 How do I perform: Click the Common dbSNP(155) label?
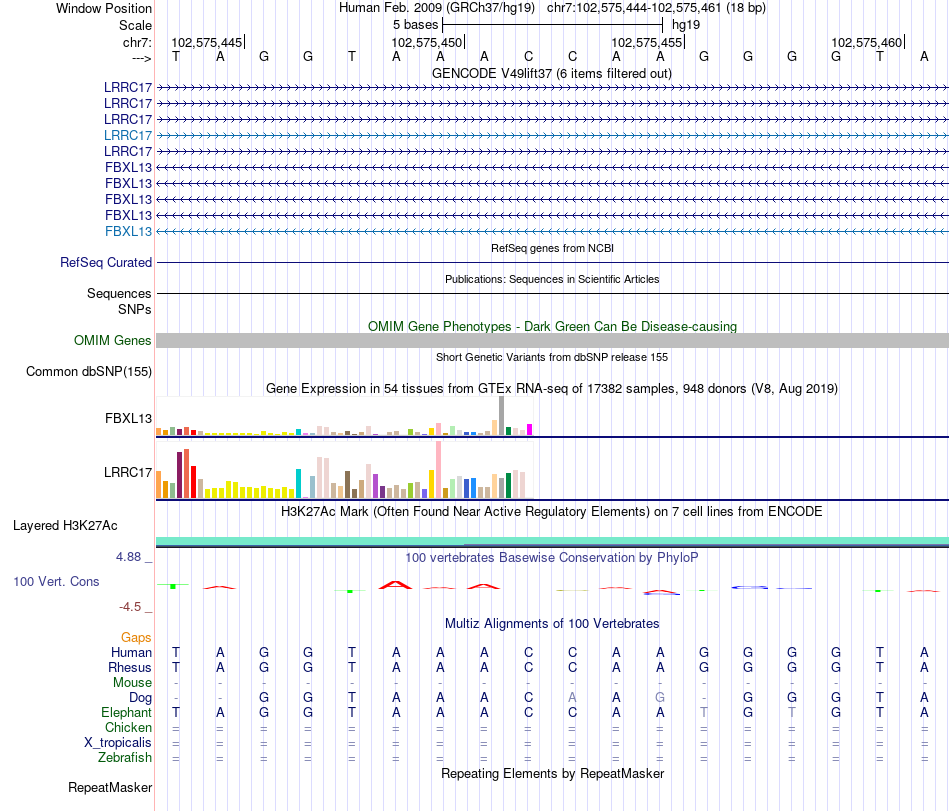89,371
